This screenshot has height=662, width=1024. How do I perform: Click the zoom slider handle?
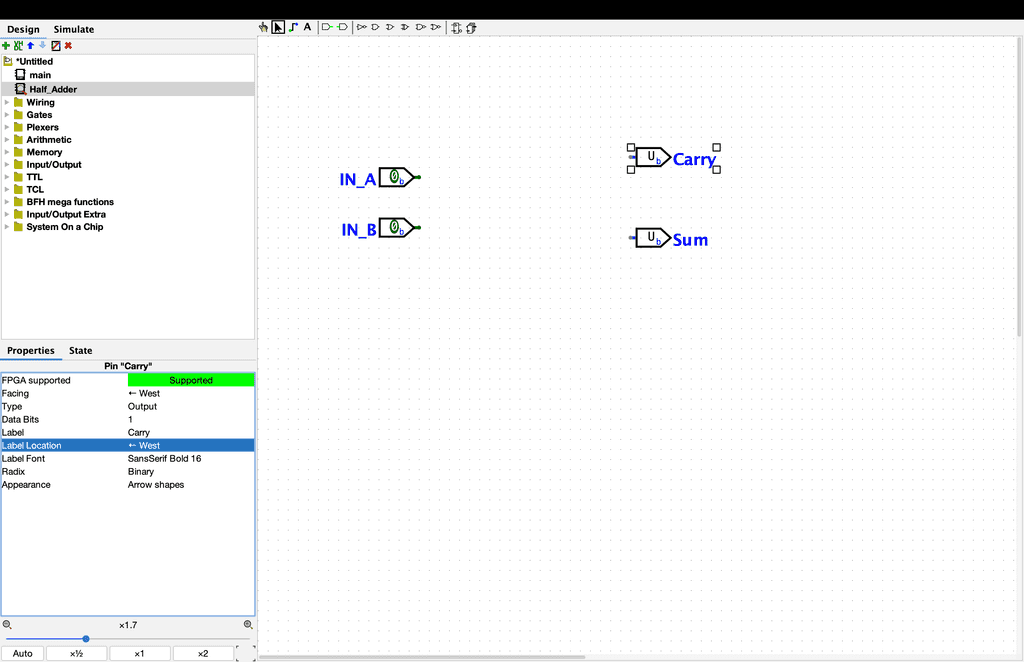pyautogui.click(x=86, y=638)
